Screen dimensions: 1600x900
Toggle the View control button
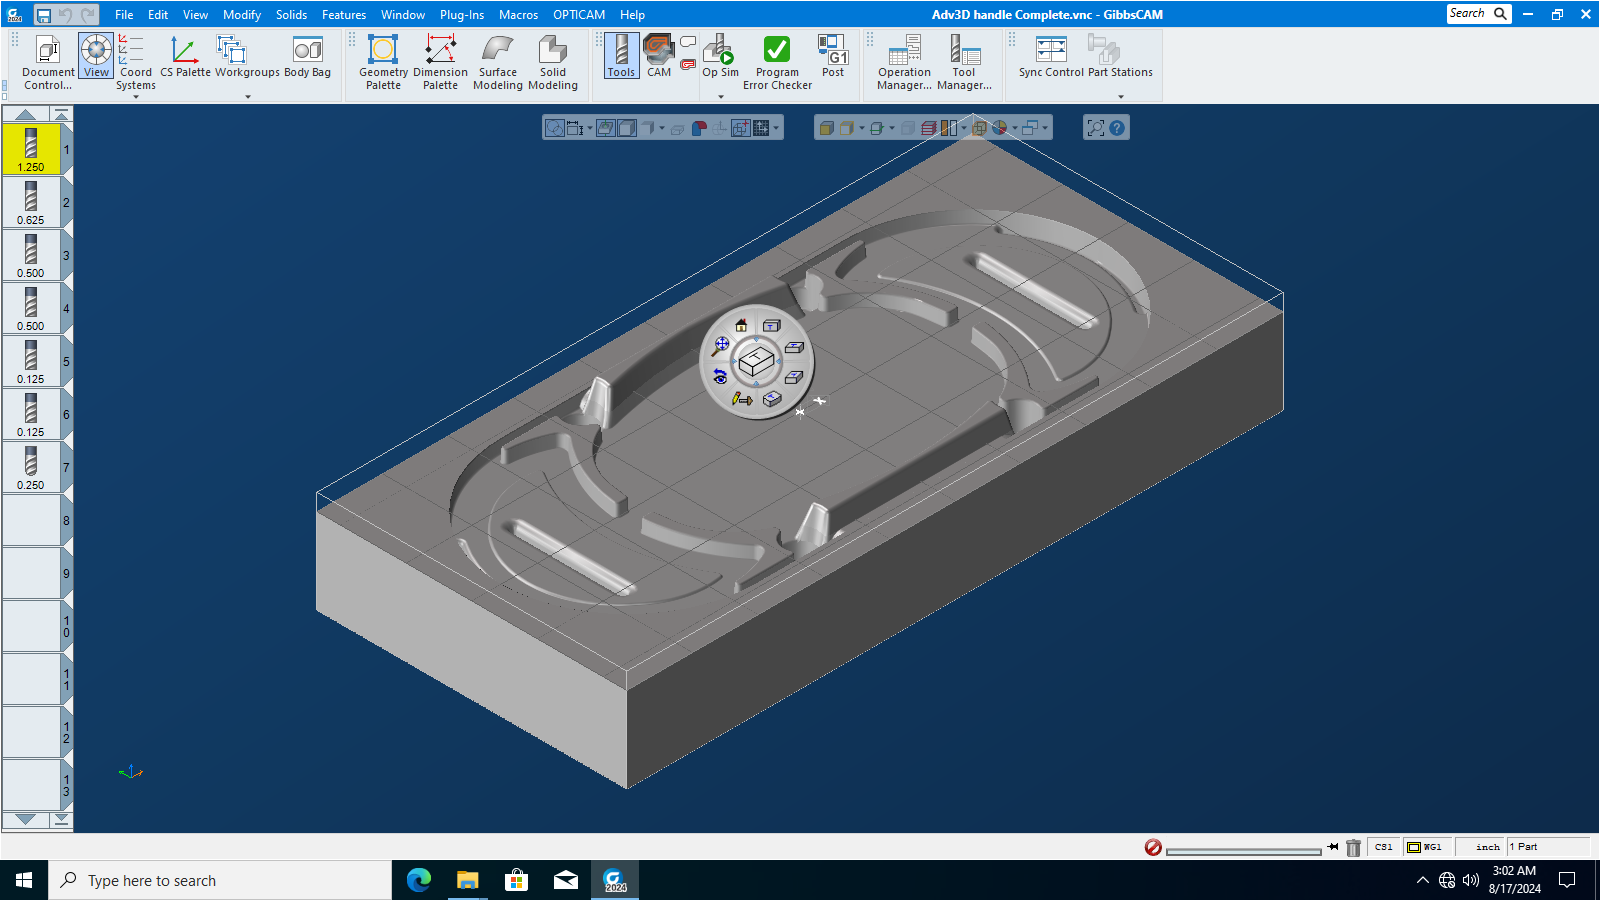(x=96, y=56)
